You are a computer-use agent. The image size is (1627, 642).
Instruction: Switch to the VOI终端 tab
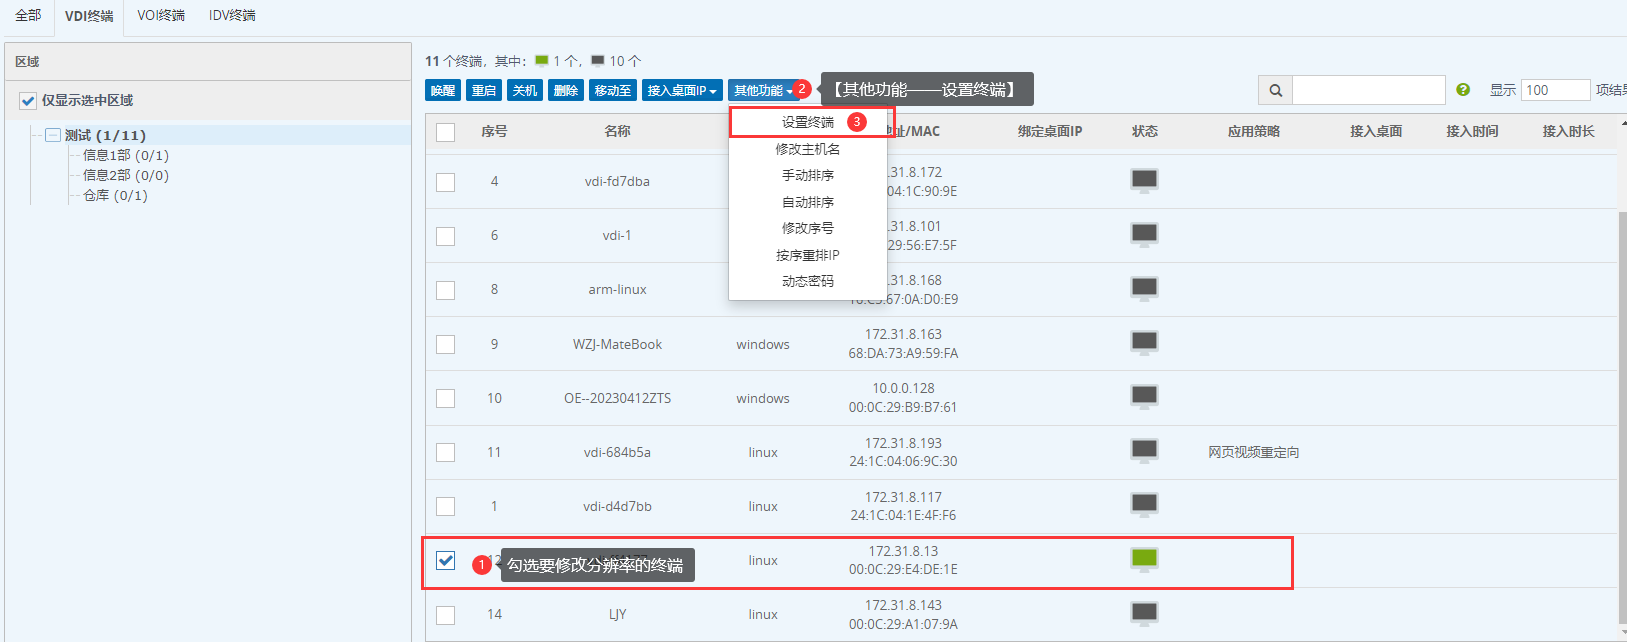click(x=161, y=16)
